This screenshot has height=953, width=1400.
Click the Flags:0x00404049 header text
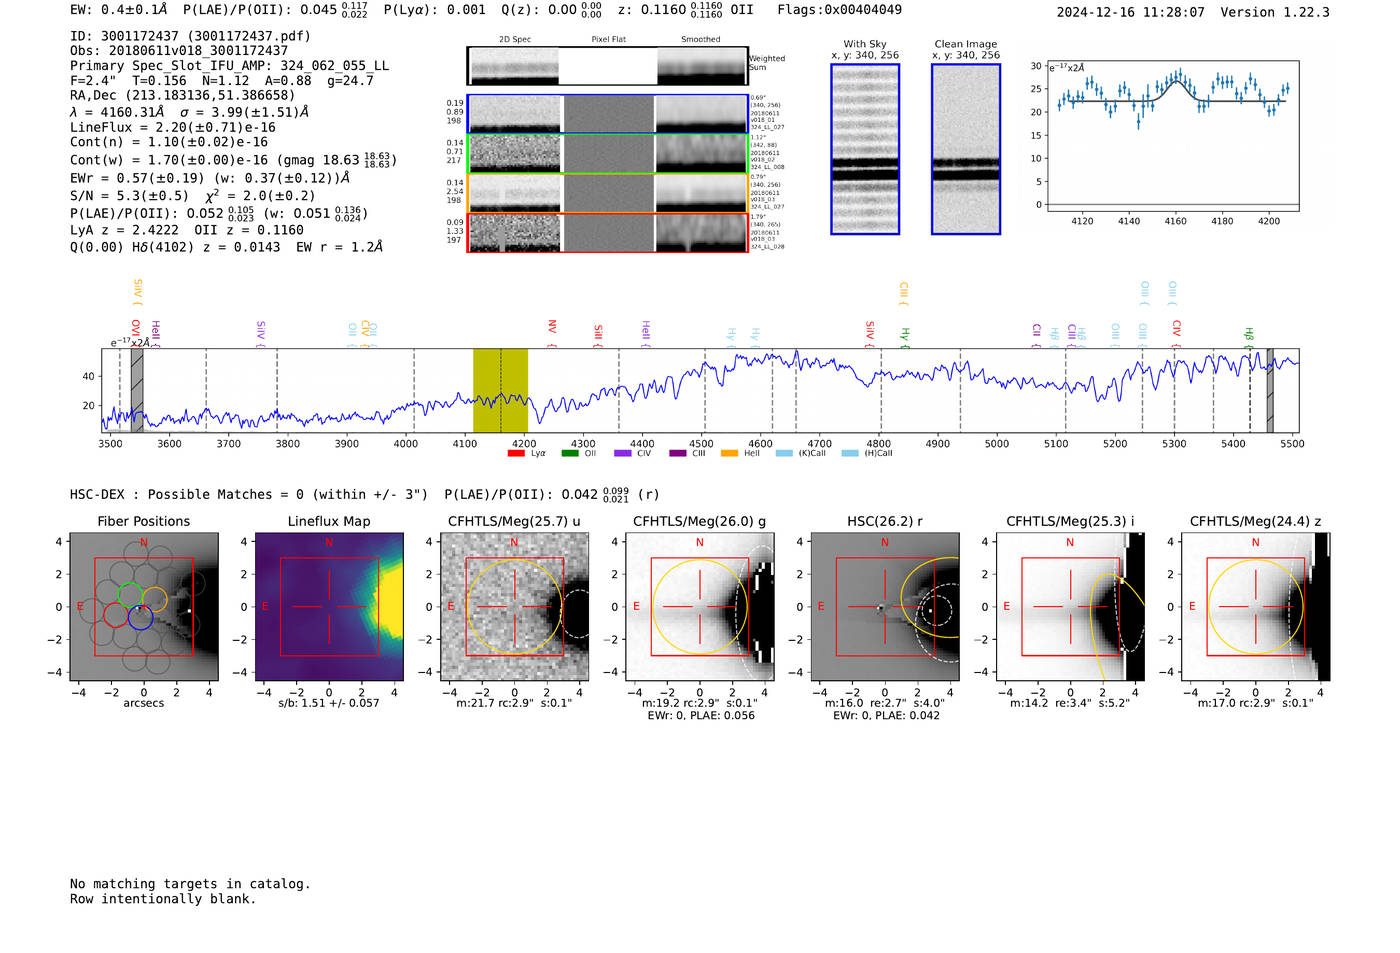(839, 10)
